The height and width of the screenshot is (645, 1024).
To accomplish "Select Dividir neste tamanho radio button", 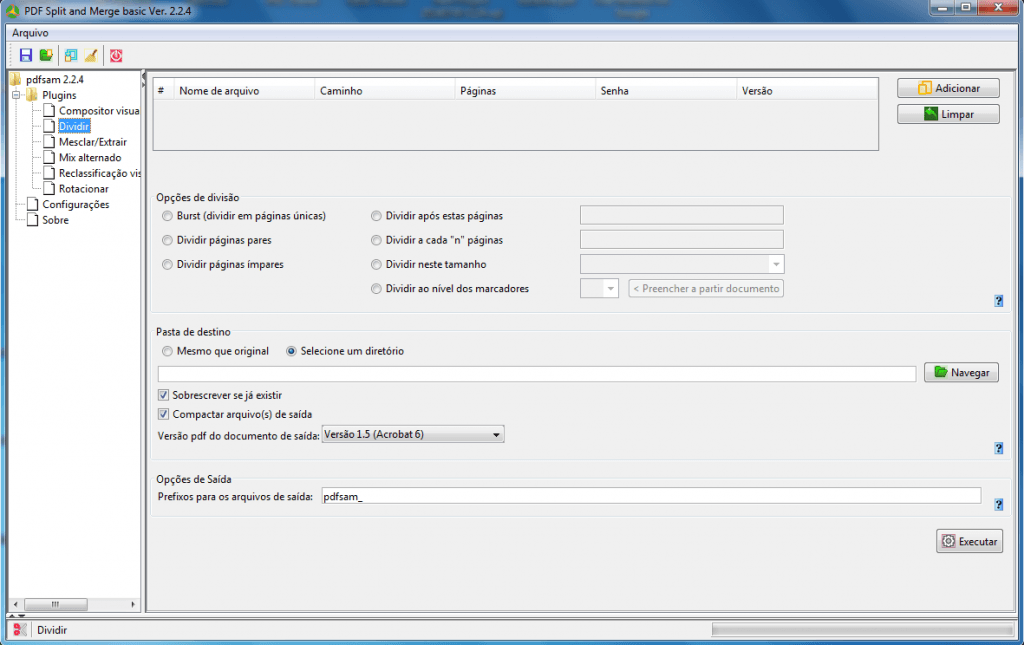I will pos(376,264).
